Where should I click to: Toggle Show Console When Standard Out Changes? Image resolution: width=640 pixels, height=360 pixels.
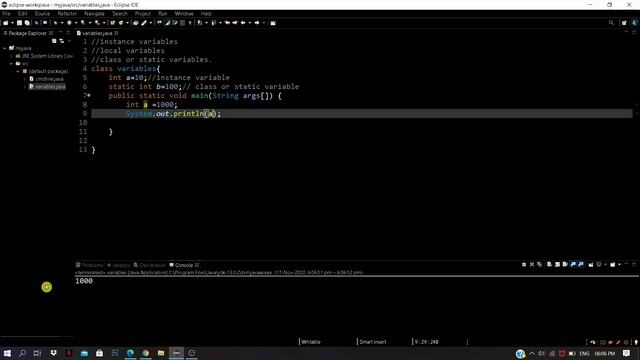(x=573, y=264)
